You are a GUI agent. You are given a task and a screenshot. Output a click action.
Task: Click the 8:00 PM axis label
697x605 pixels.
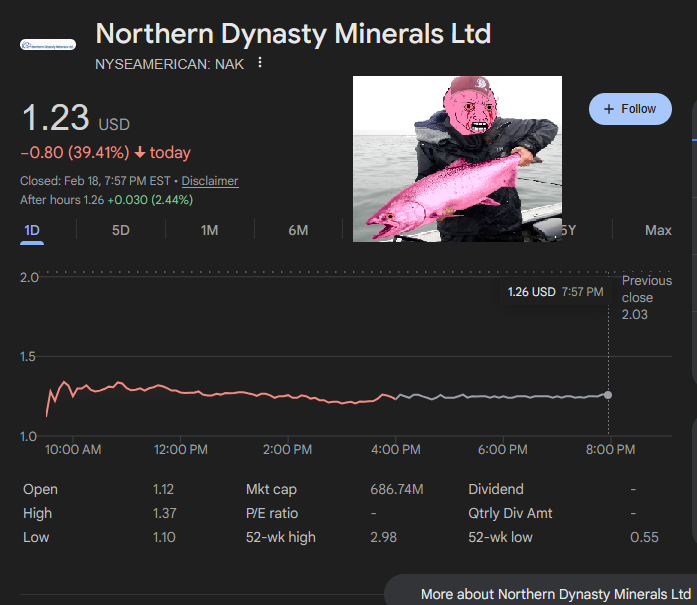point(610,449)
